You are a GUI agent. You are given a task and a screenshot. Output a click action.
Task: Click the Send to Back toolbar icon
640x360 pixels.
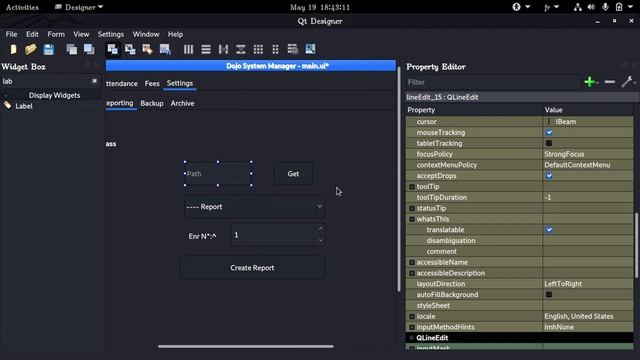click(72, 49)
